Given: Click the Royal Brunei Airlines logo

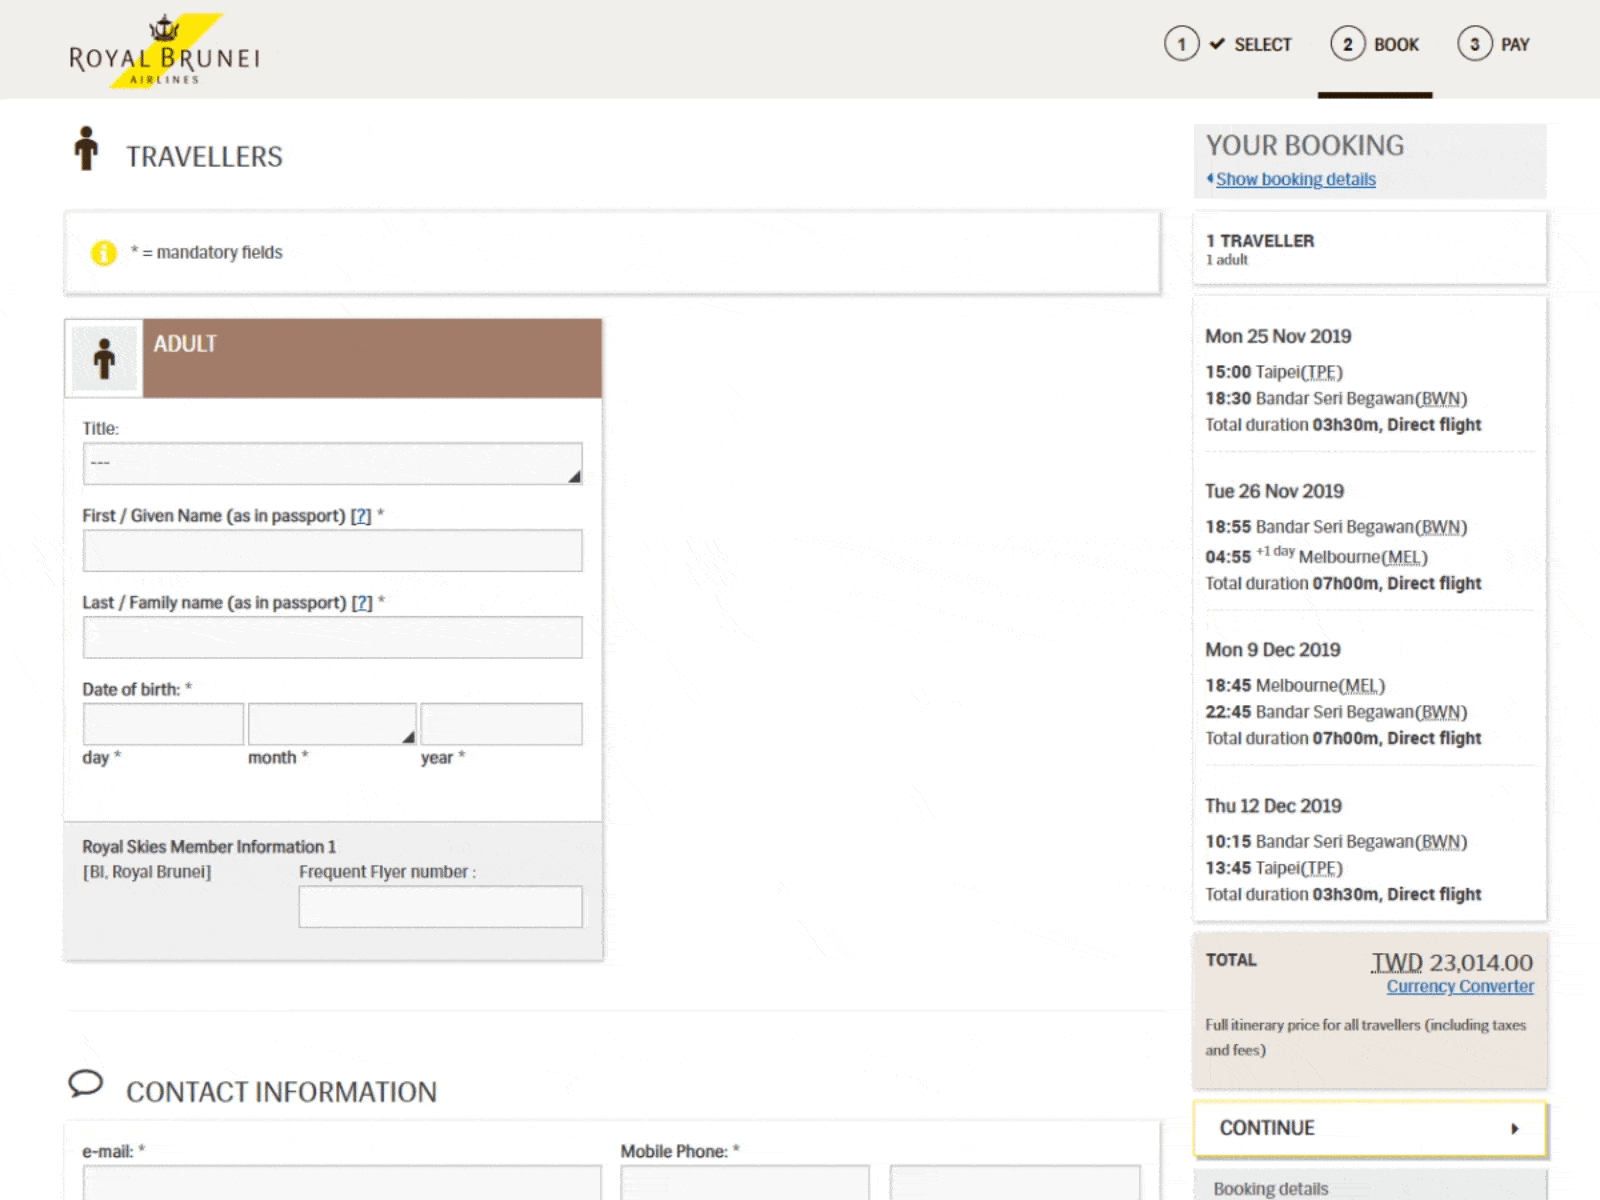Looking at the screenshot, I should tap(165, 52).
